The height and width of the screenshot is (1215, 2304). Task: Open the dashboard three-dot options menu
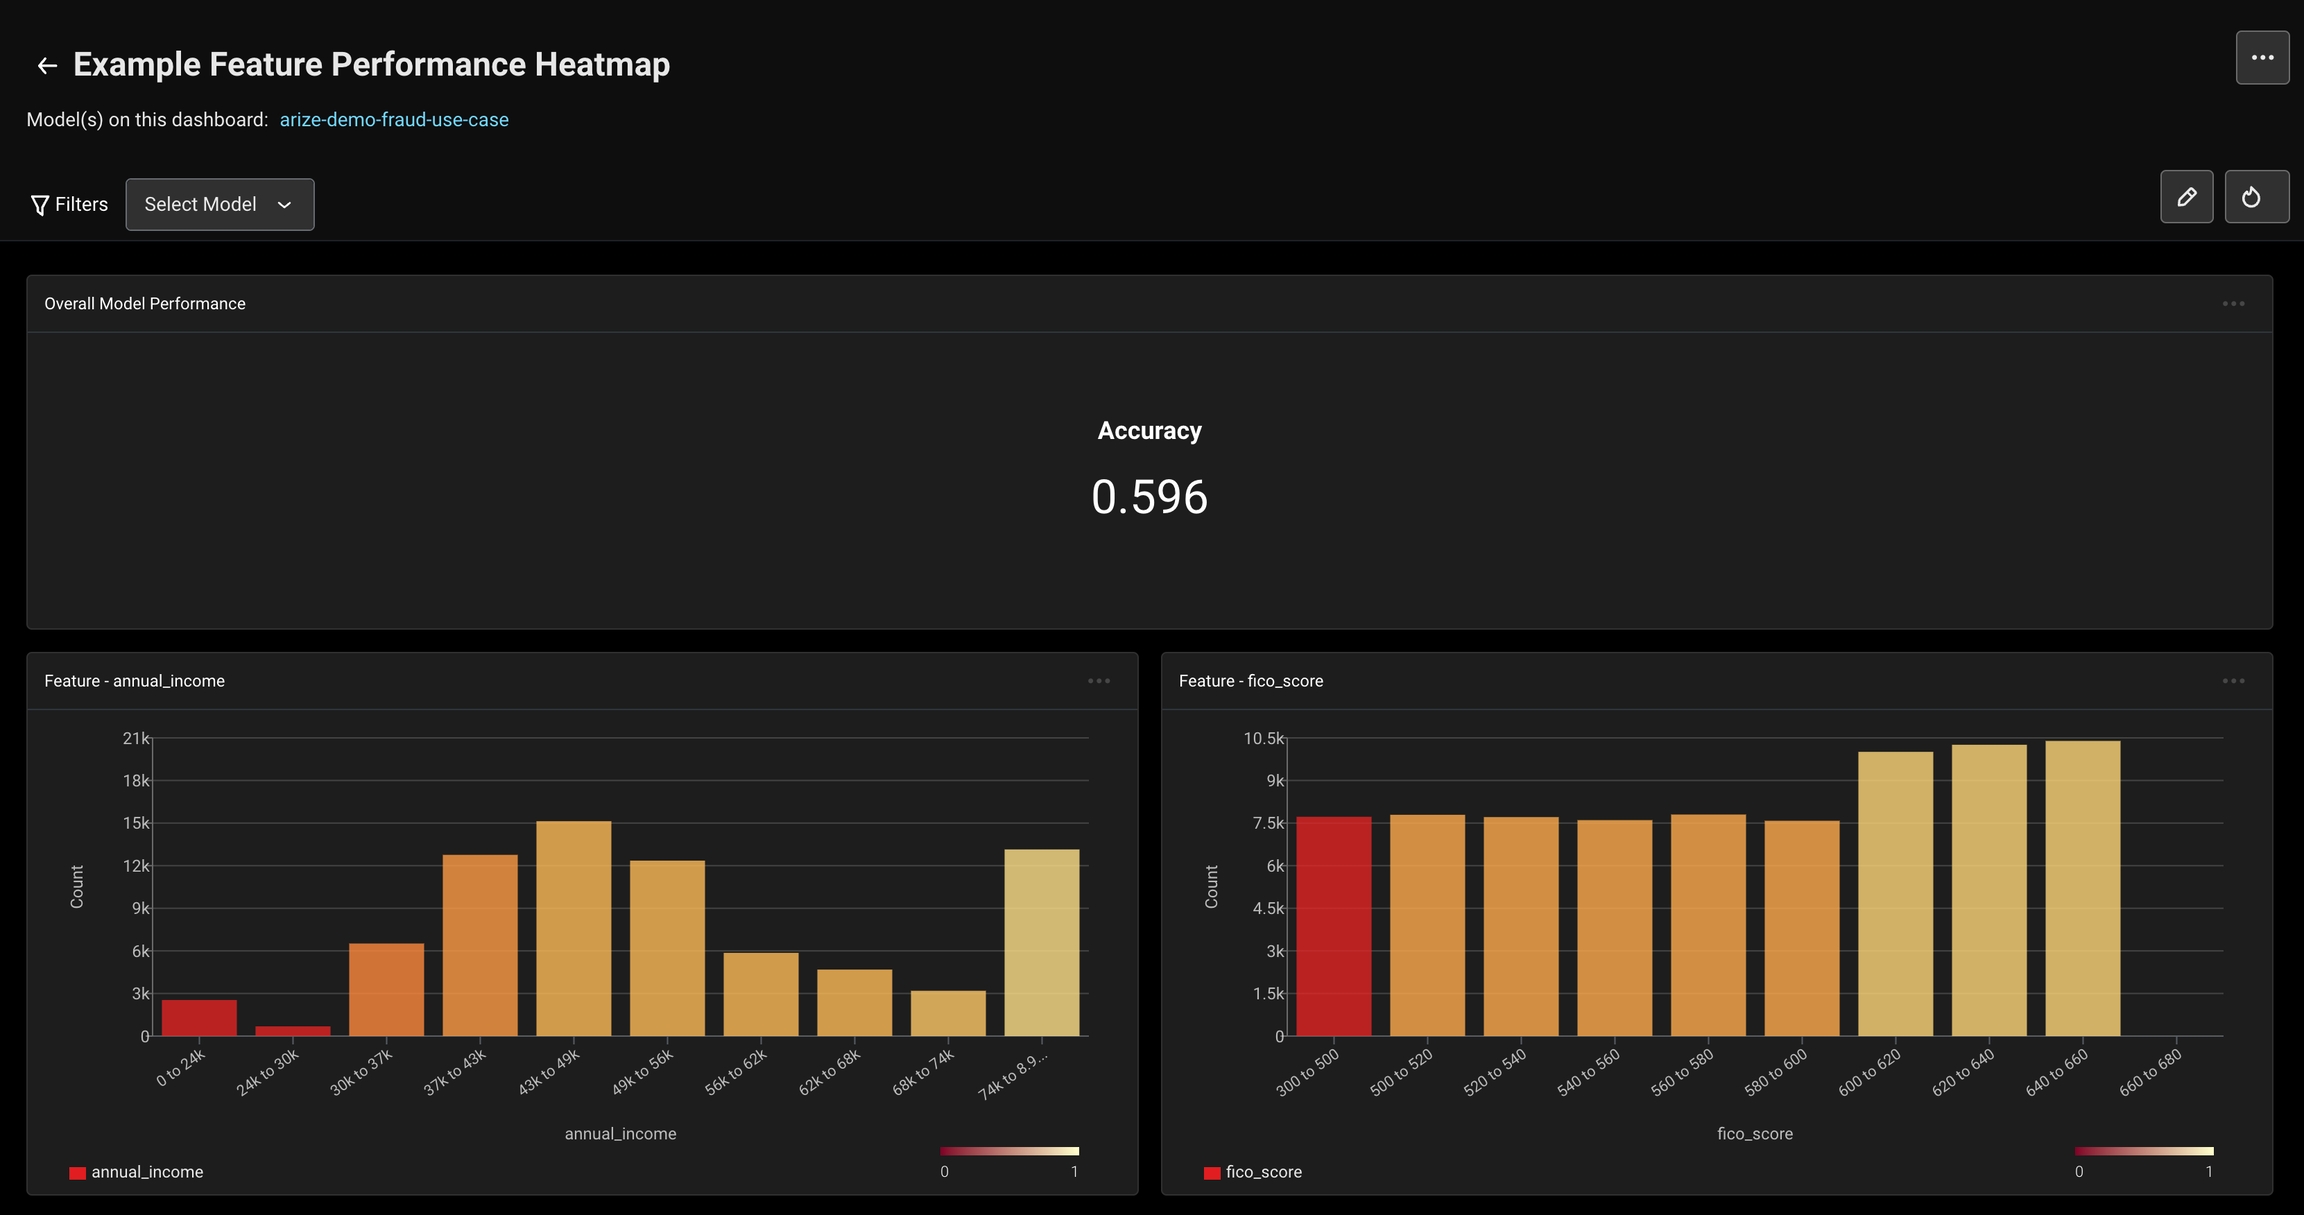(x=2262, y=58)
